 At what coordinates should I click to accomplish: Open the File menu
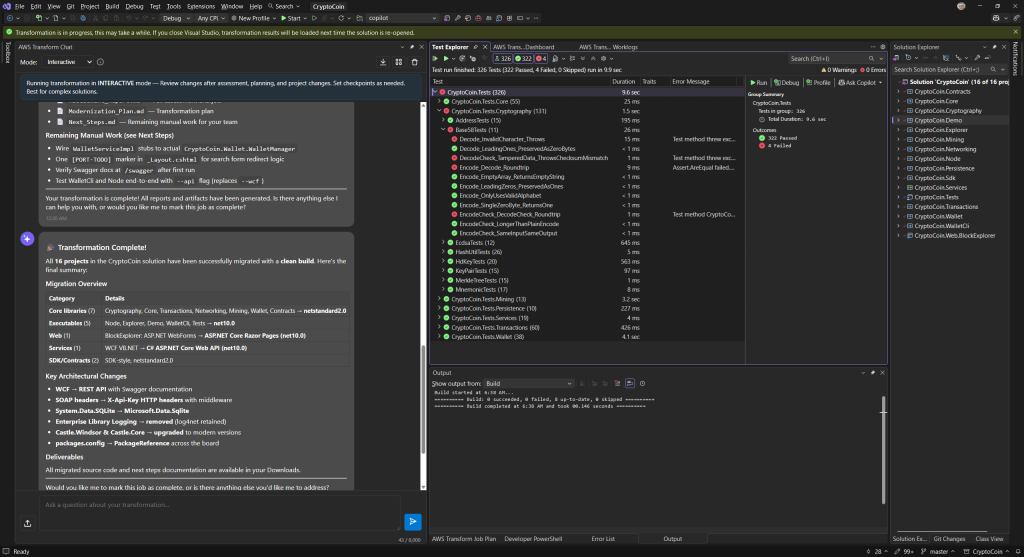click(x=20, y=7)
